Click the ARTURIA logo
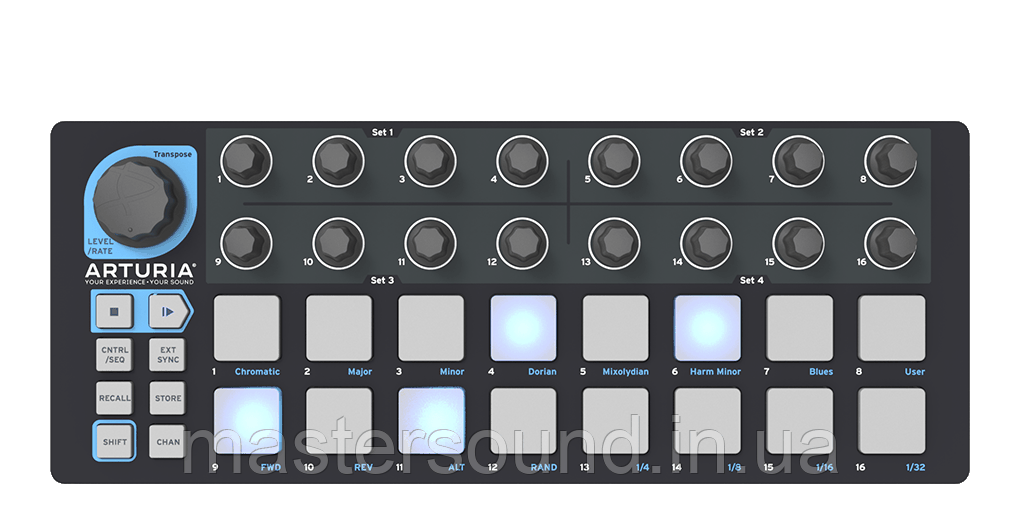The image size is (1020, 518). [140, 273]
